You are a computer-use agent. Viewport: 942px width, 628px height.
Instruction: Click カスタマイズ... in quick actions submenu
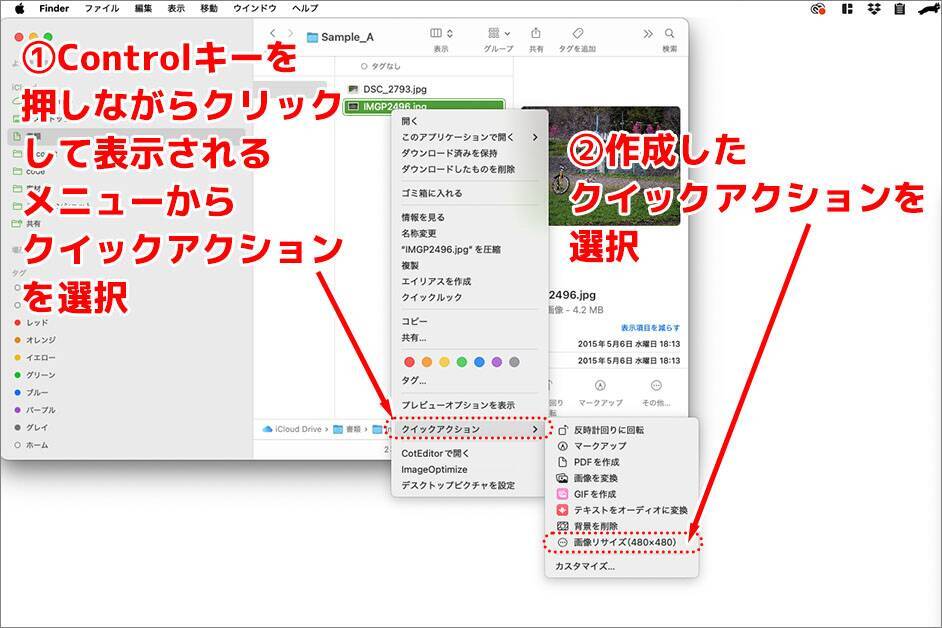[585, 566]
